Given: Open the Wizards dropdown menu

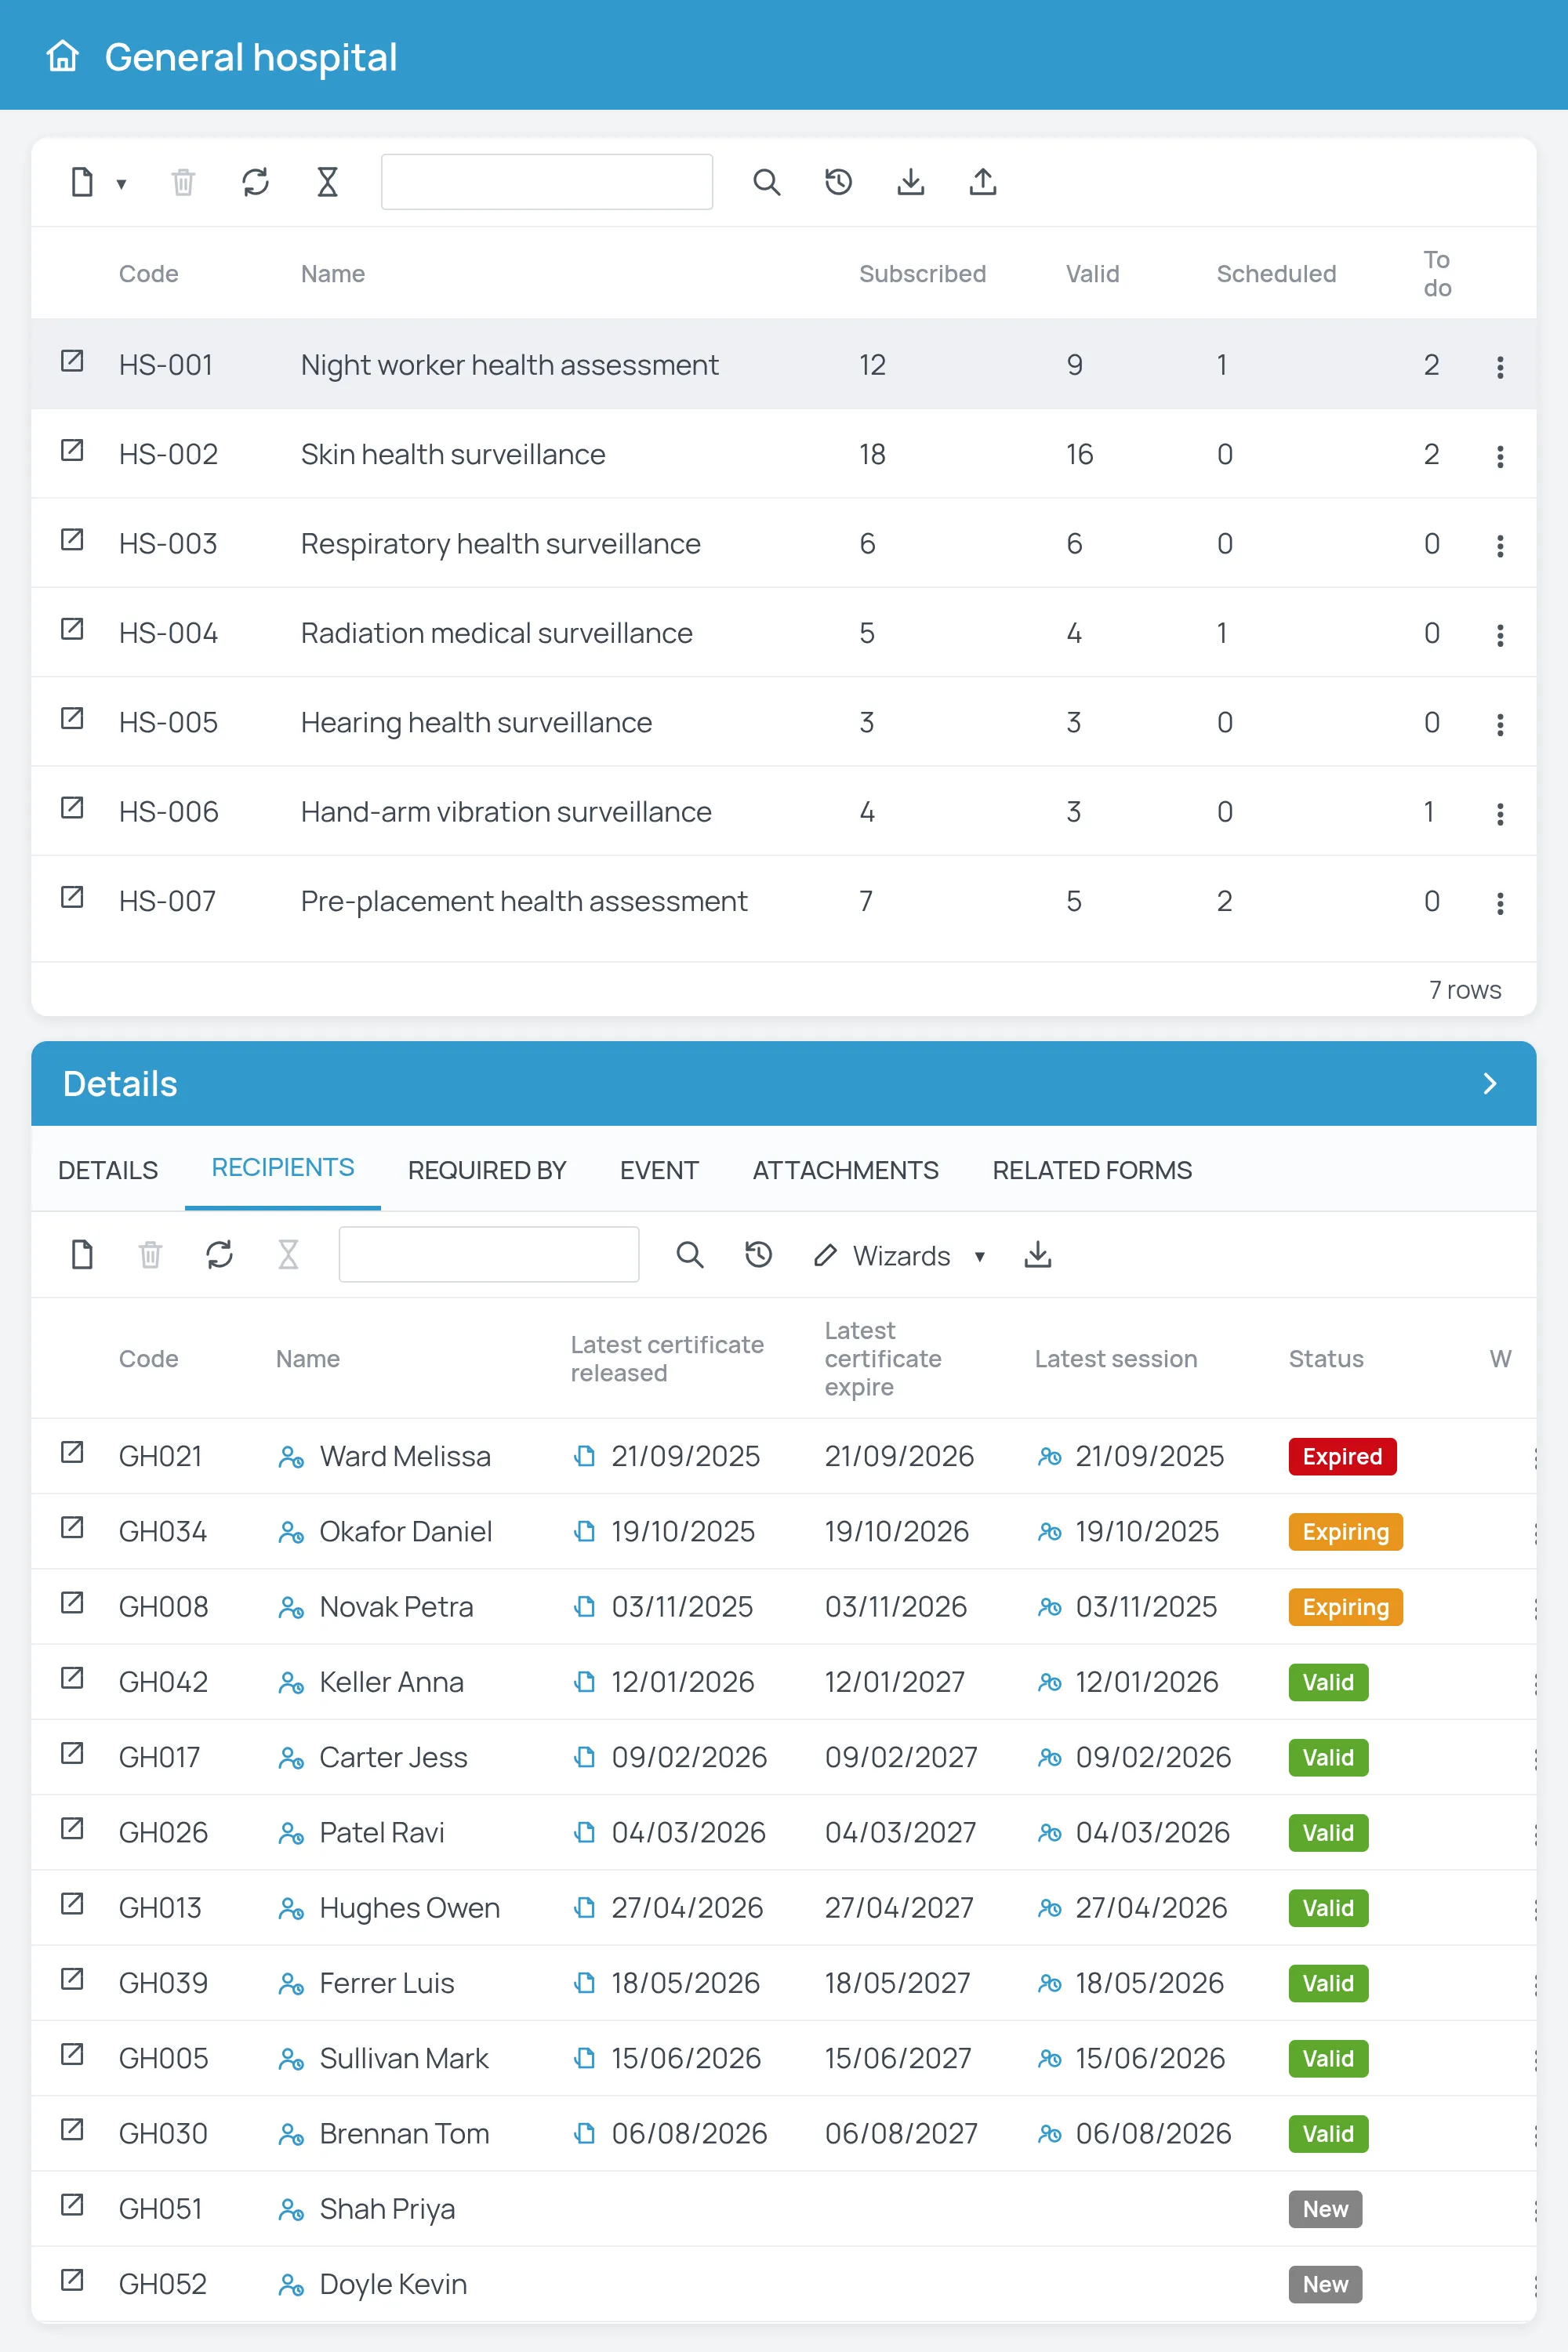Looking at the screenshot, I should 899,1256.
